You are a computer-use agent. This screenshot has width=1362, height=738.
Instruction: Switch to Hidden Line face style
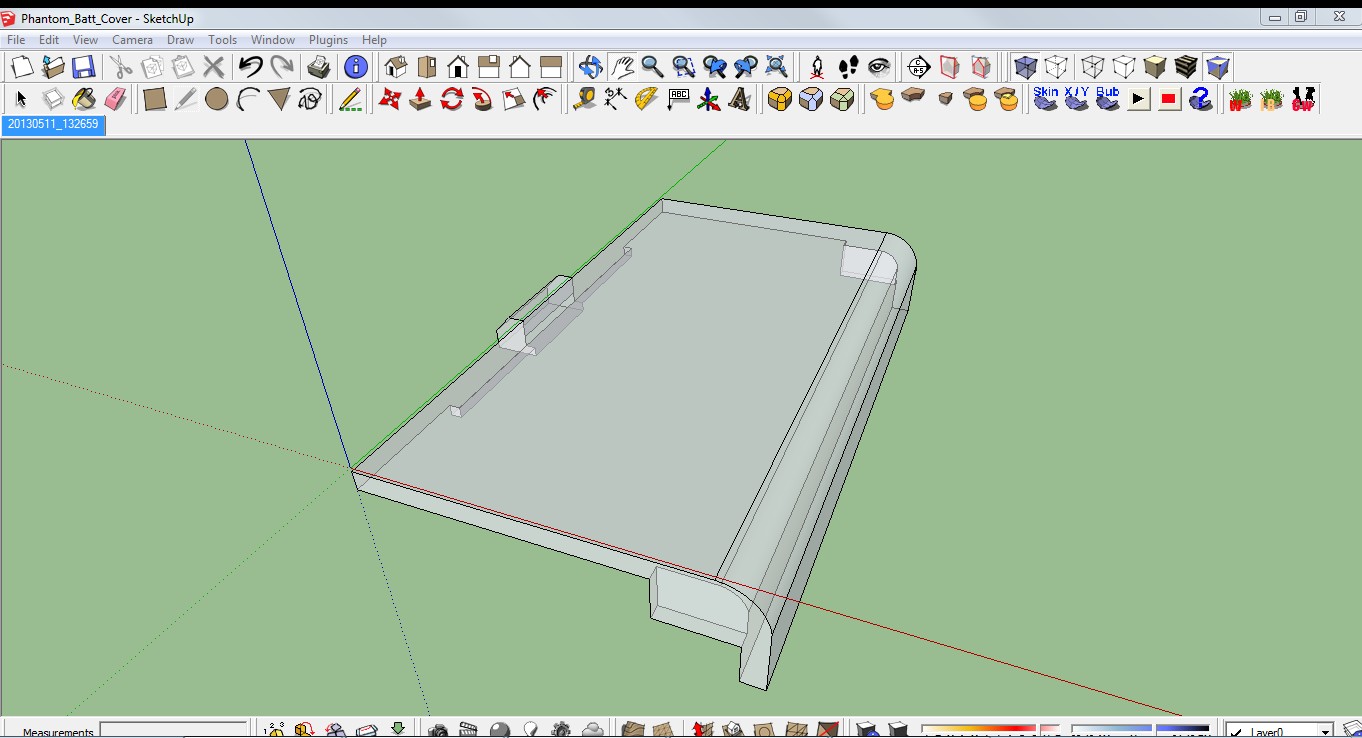[1124, 67]
